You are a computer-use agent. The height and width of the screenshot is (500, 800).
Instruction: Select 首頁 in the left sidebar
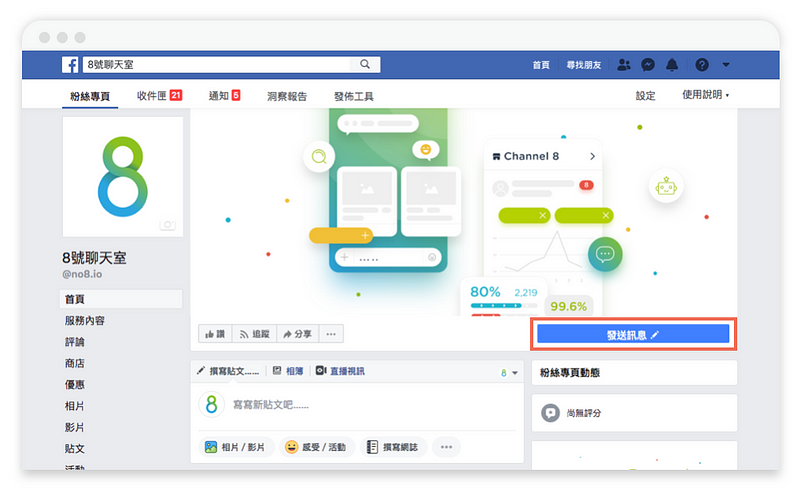[121, 299]
